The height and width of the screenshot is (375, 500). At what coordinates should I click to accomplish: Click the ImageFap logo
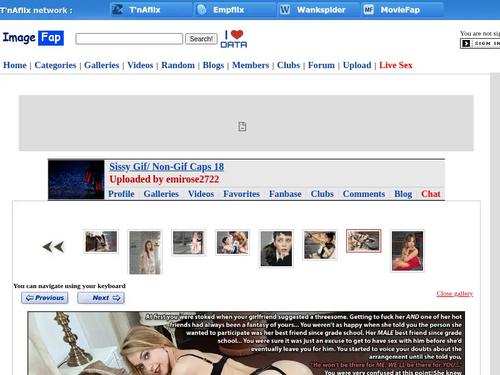pos(33,38)
